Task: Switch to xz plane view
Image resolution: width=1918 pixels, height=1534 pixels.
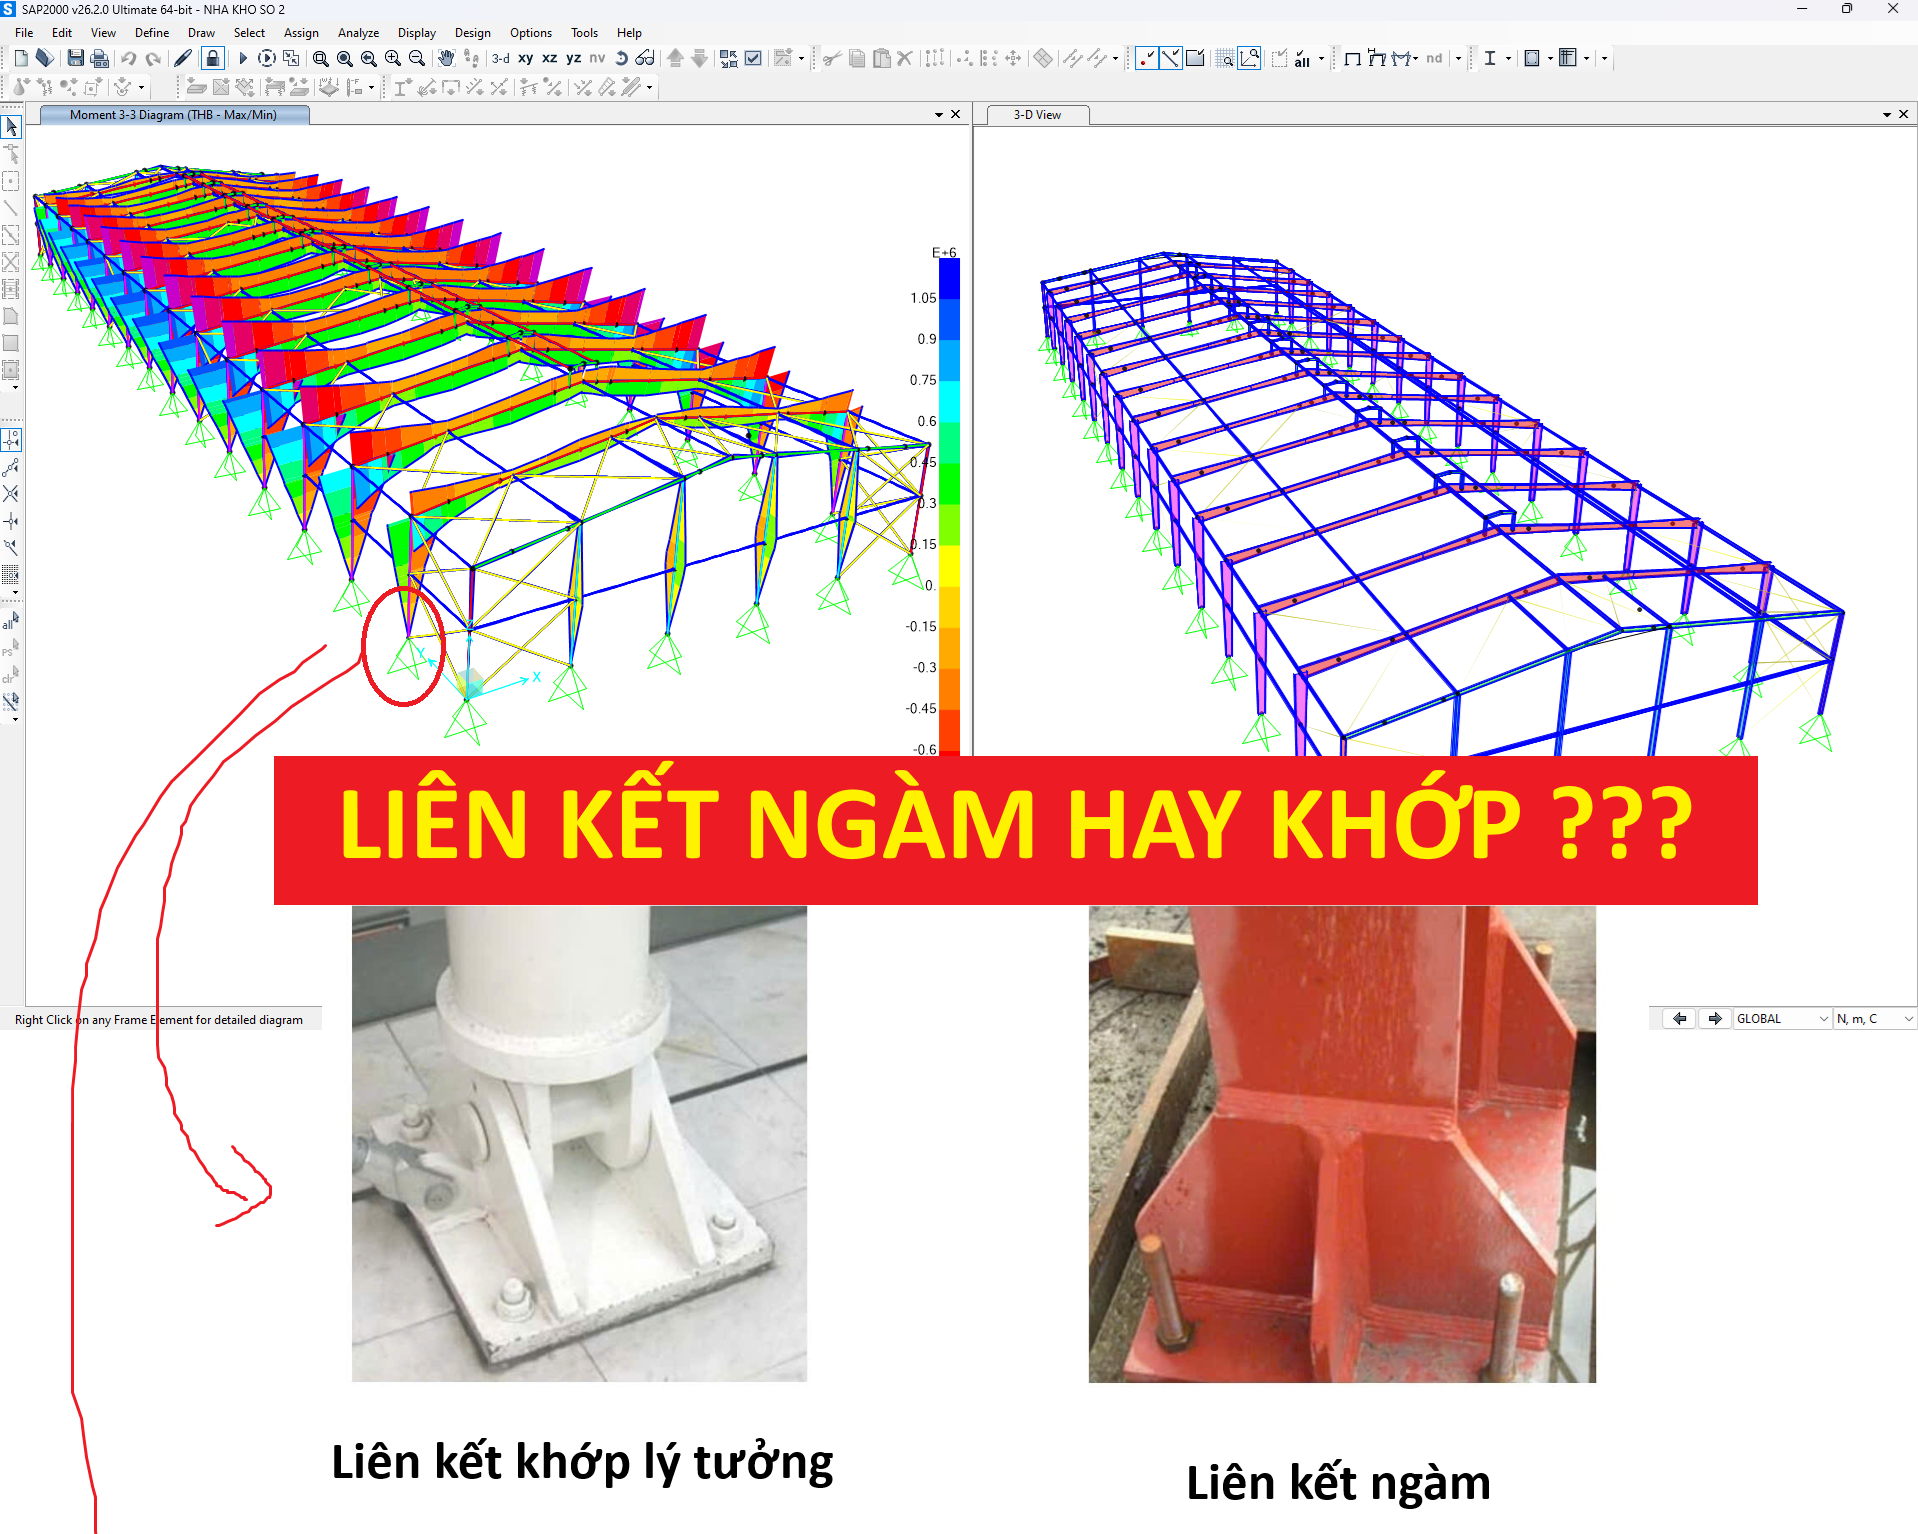Action: click(x=549, y=58)
